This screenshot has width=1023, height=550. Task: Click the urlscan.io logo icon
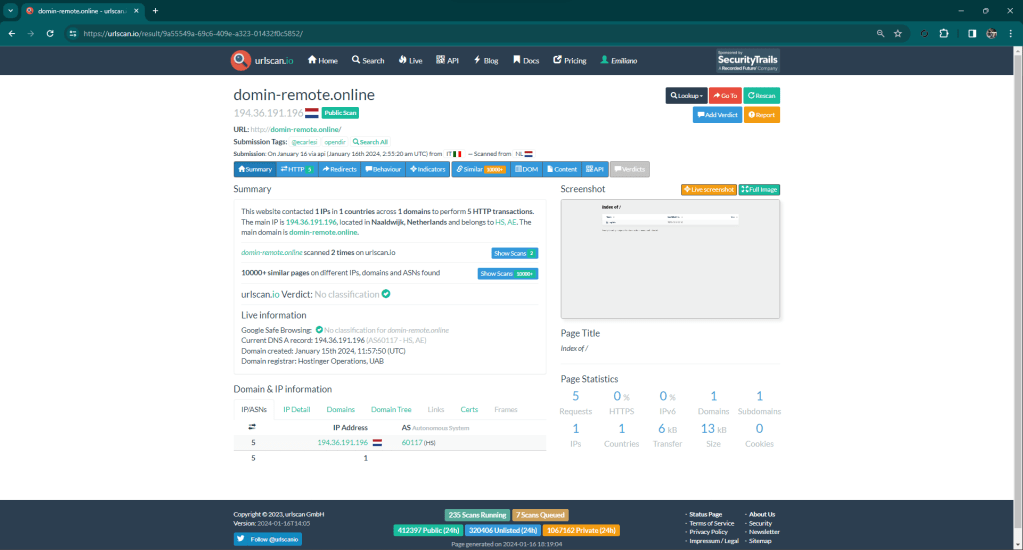tap(240, 60)
